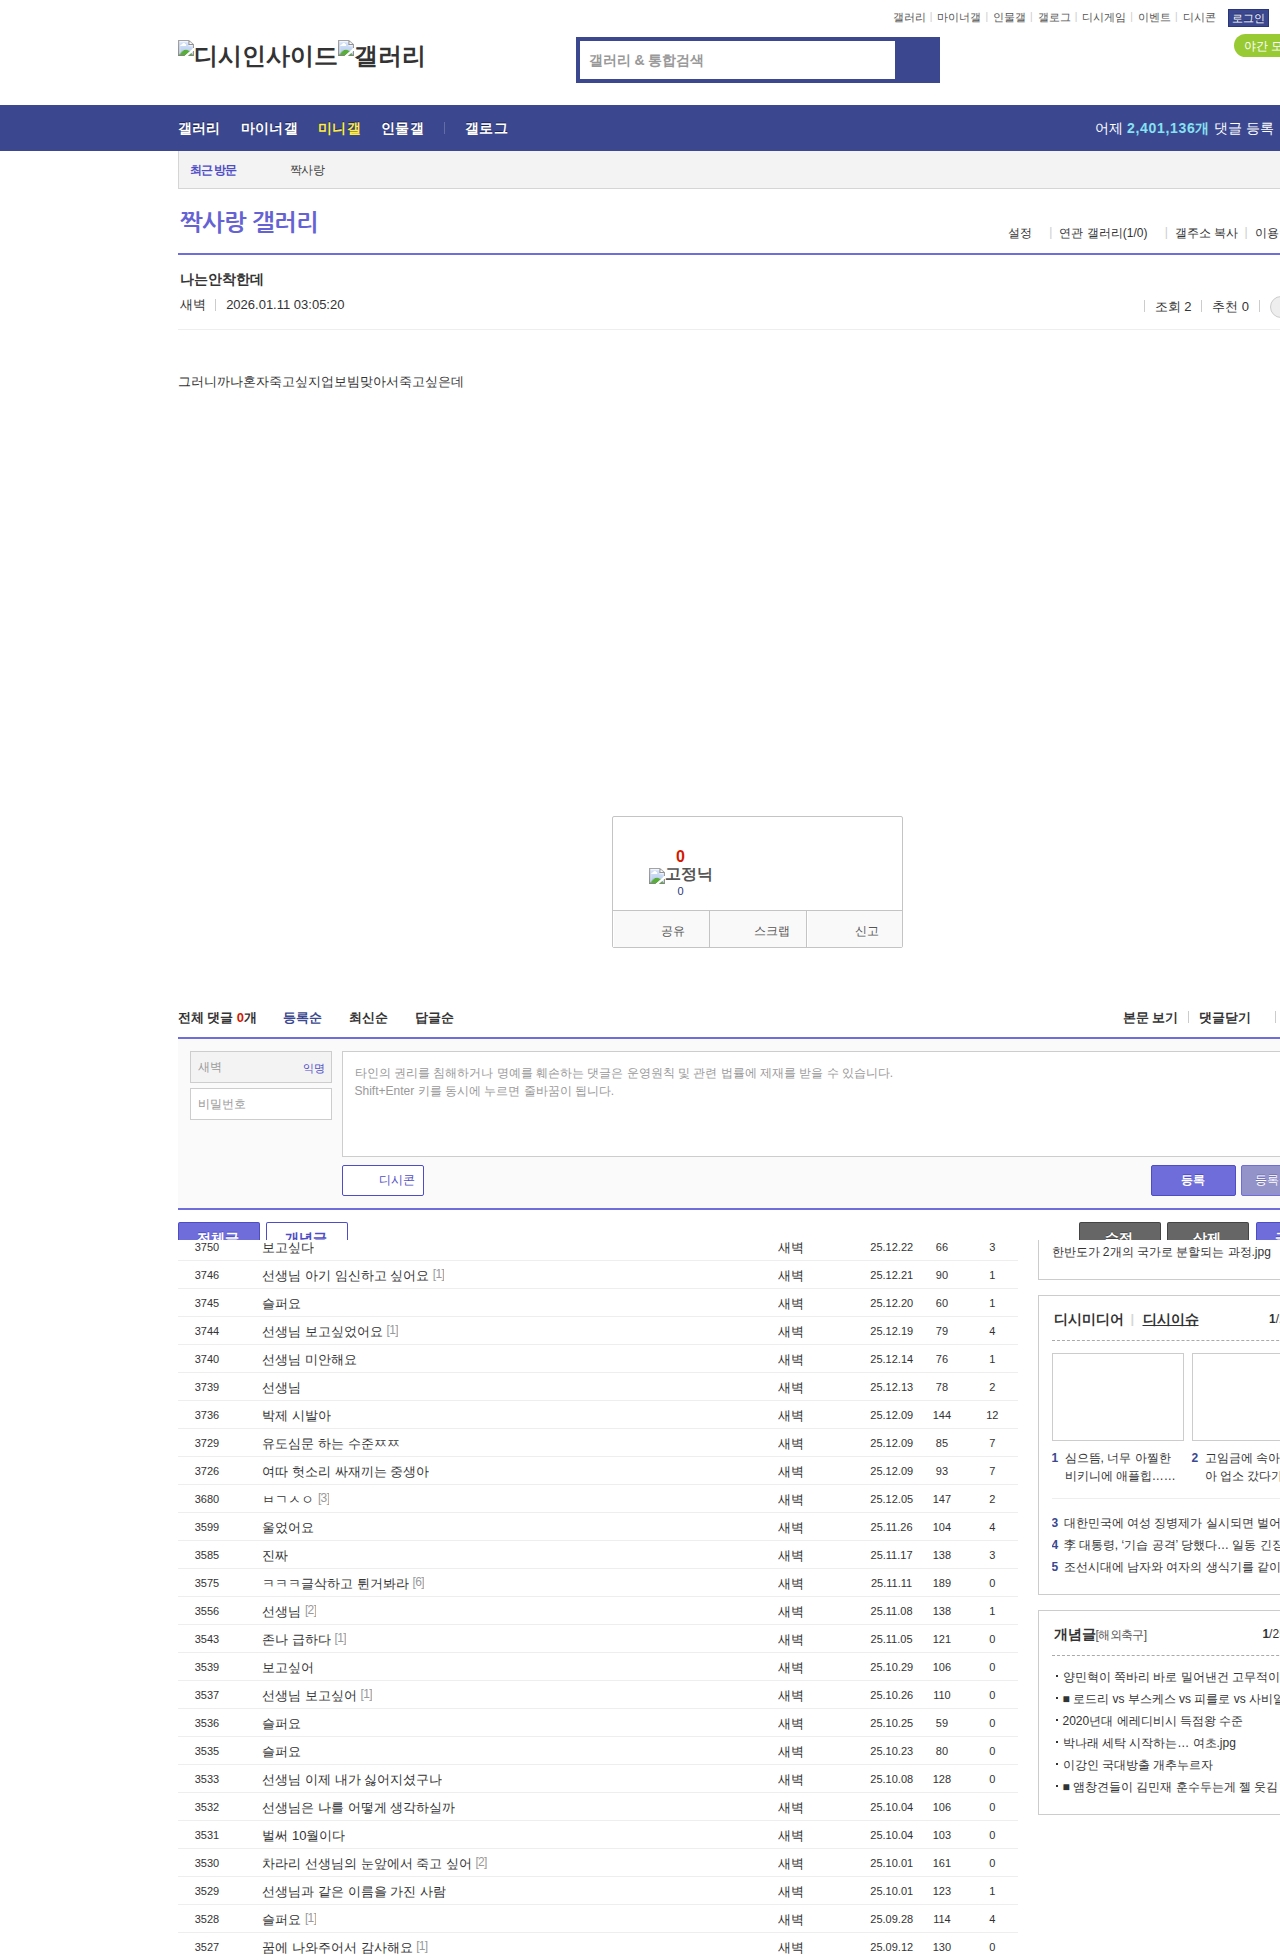Viewport: 1280px width, 1960px height.
Task: Sort comments by 최신순
Action: [x=368, y=1018]
